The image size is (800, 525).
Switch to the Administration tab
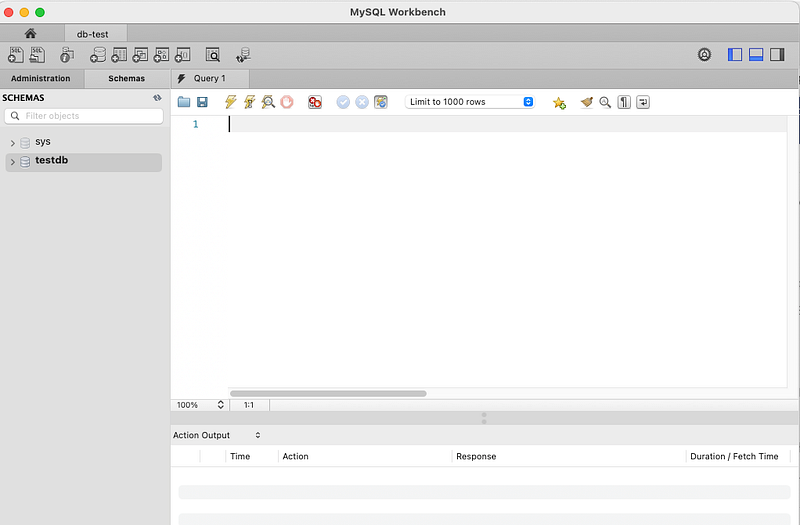41,79
